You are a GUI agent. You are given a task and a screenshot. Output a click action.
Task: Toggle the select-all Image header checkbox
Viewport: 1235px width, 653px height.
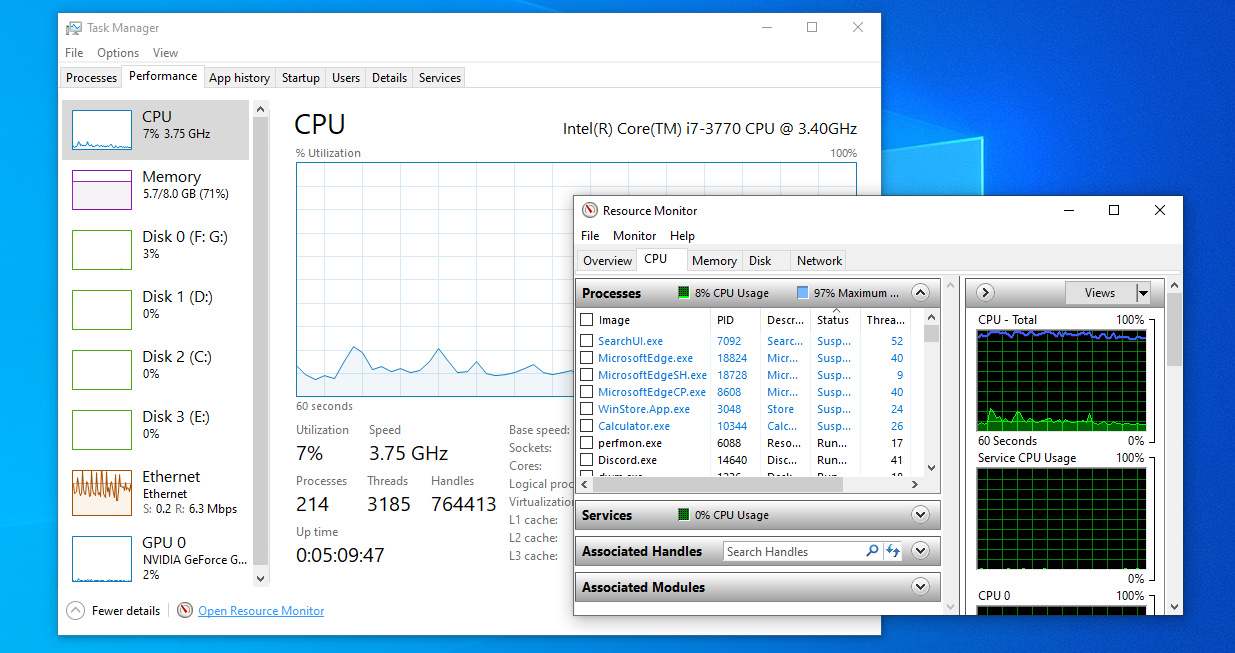coord(587,320)
